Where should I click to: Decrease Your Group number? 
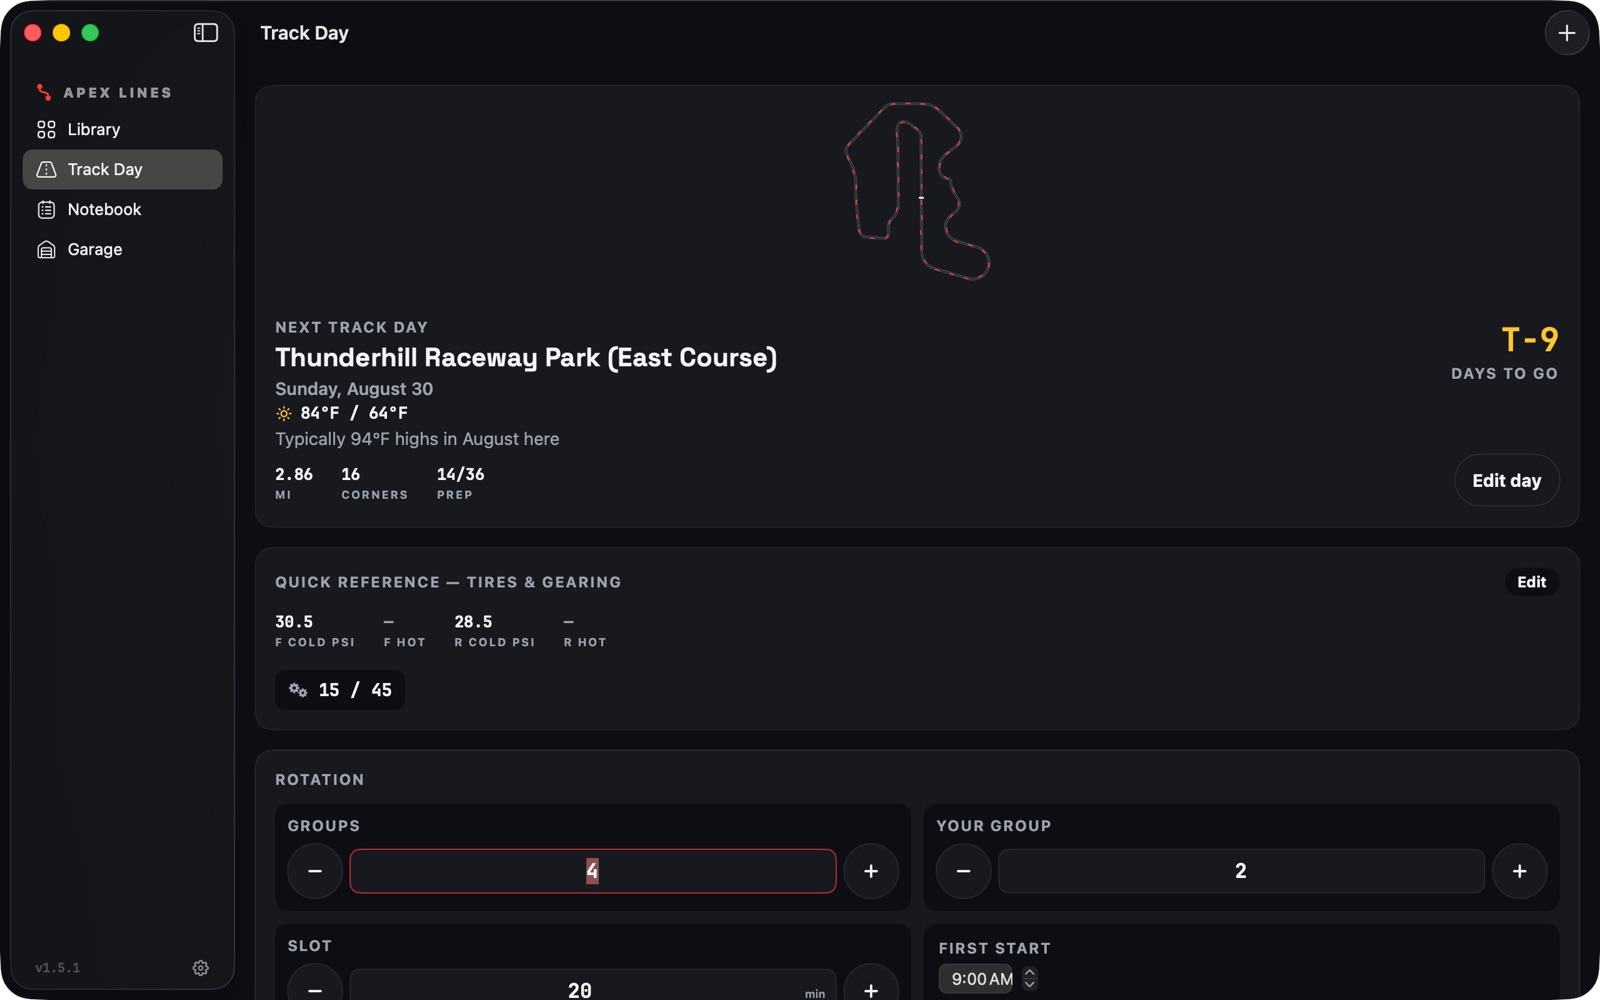tap(963, 871)
